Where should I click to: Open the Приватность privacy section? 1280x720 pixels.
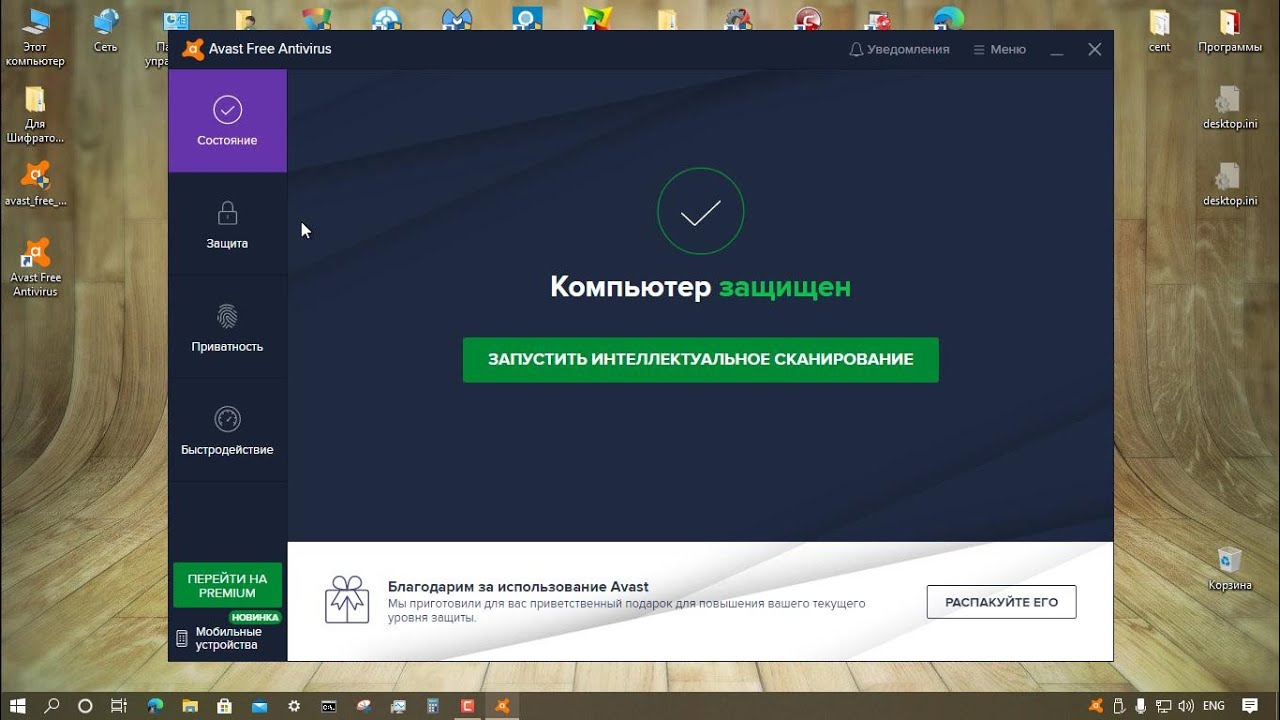pyautogui.click(x=227, y=327)
